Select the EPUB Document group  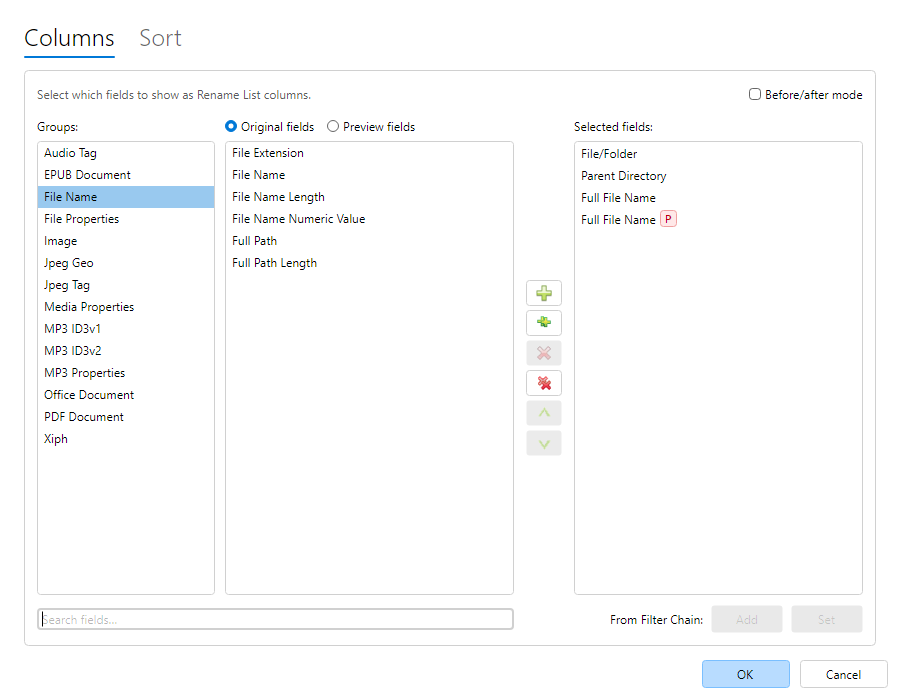[126, 174]
